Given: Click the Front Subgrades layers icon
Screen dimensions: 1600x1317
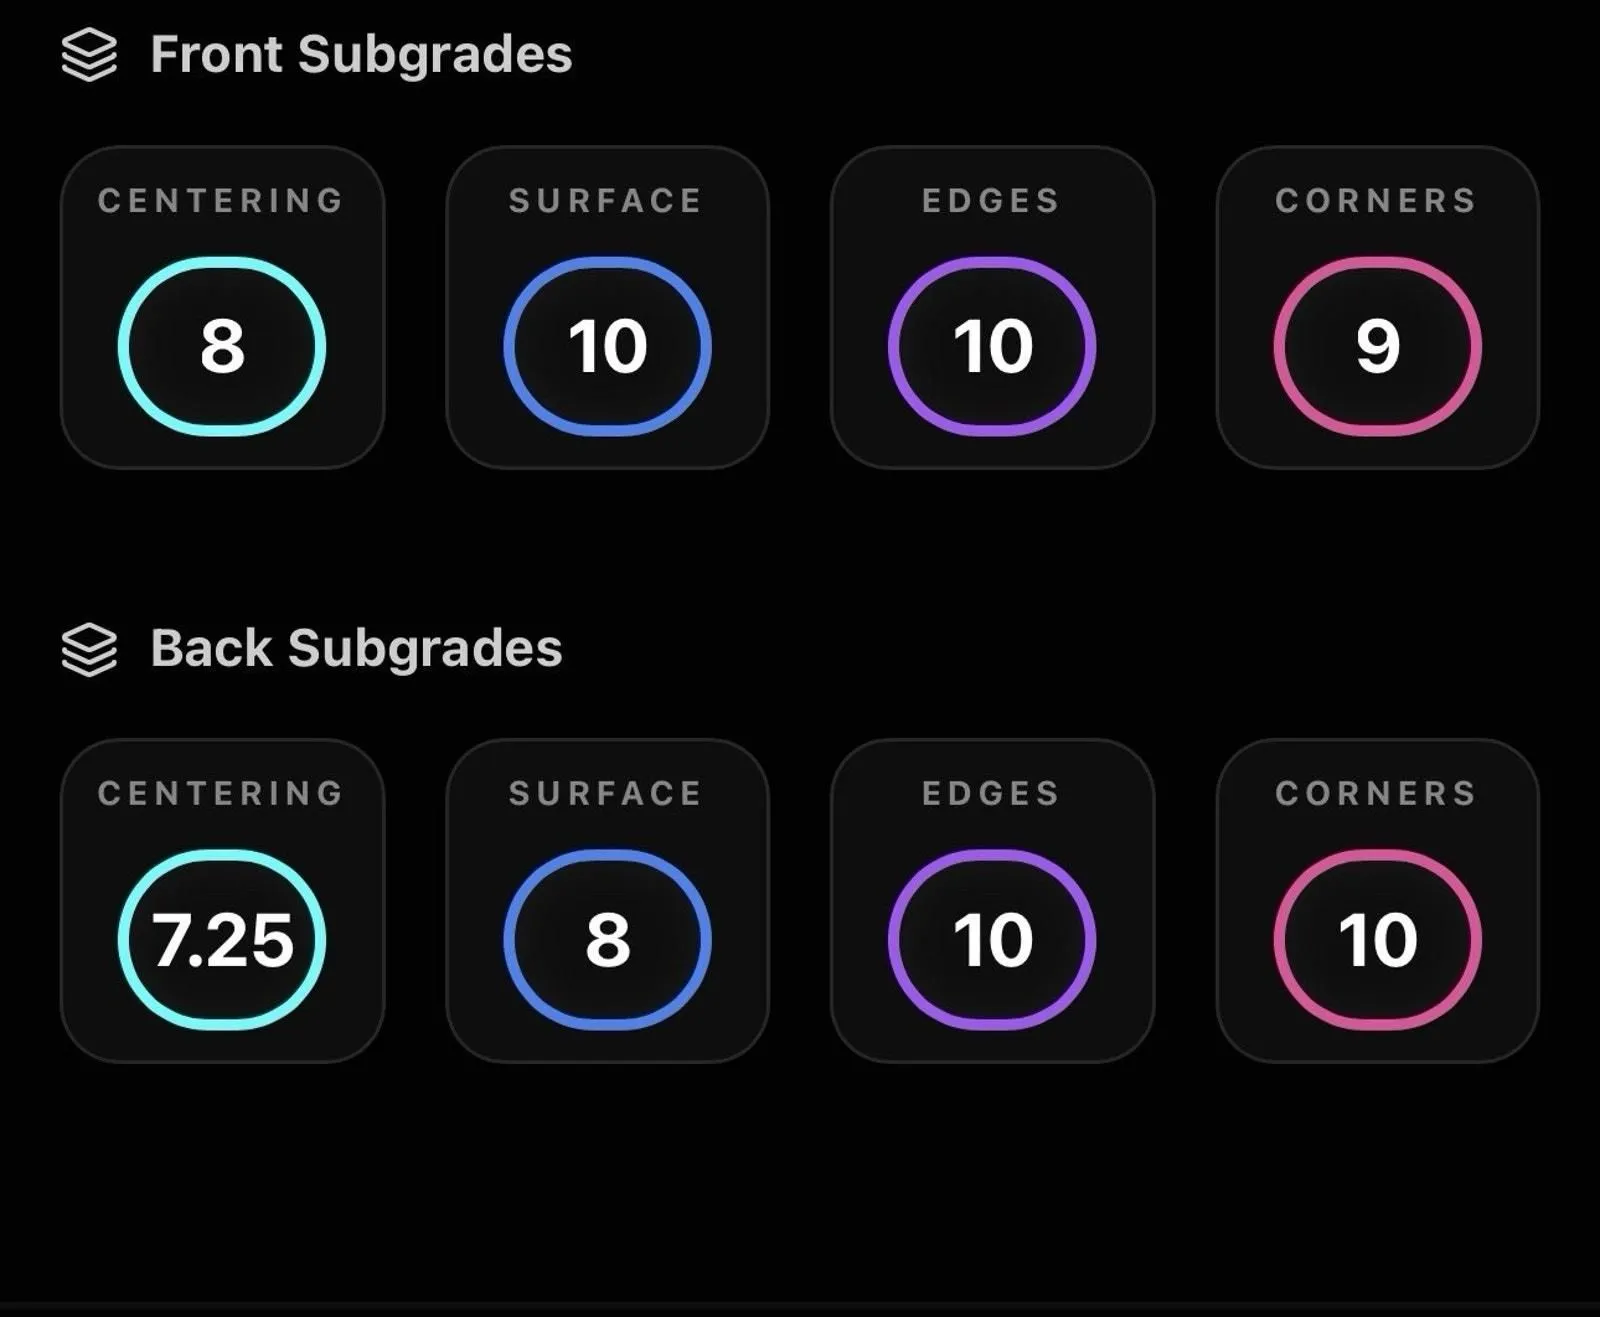Looking at the screenshot, I should tap(89, 55).
